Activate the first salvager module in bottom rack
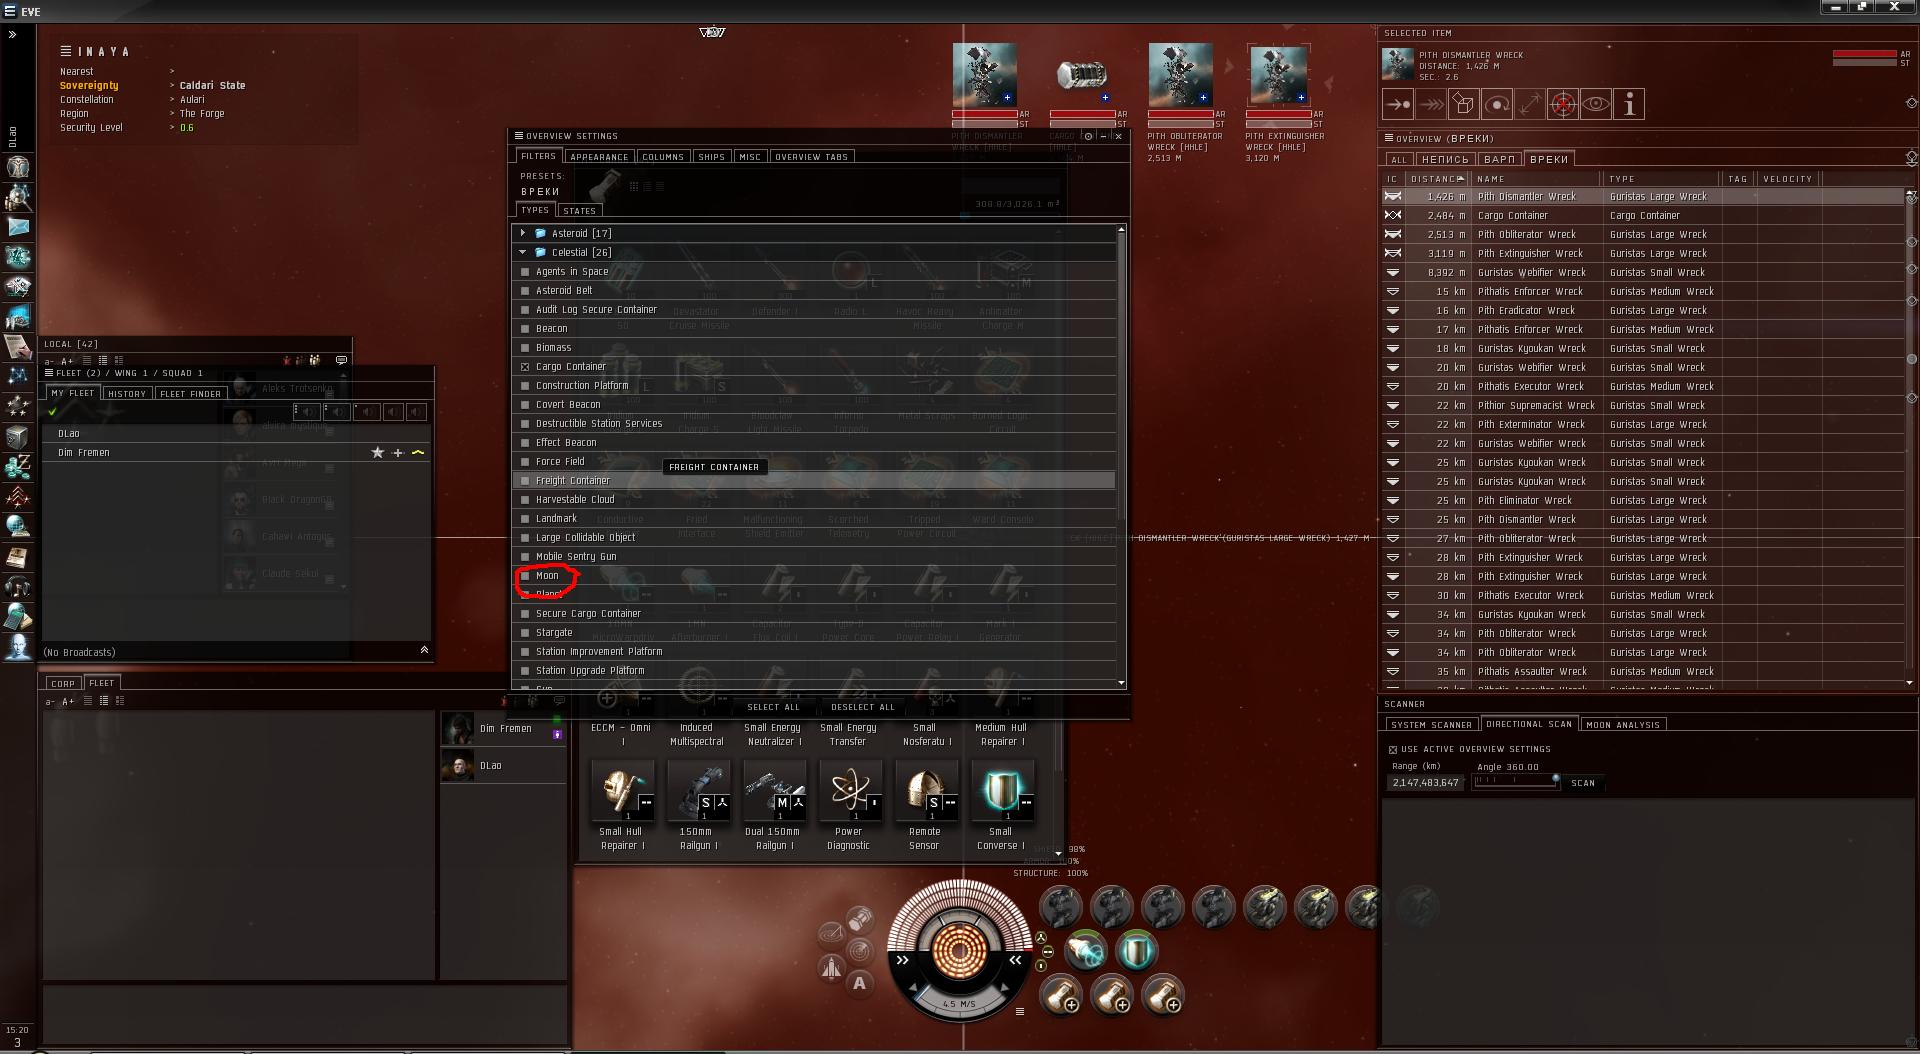The width and height of the screenshot is (1920, 1054). coord(1060,996)
